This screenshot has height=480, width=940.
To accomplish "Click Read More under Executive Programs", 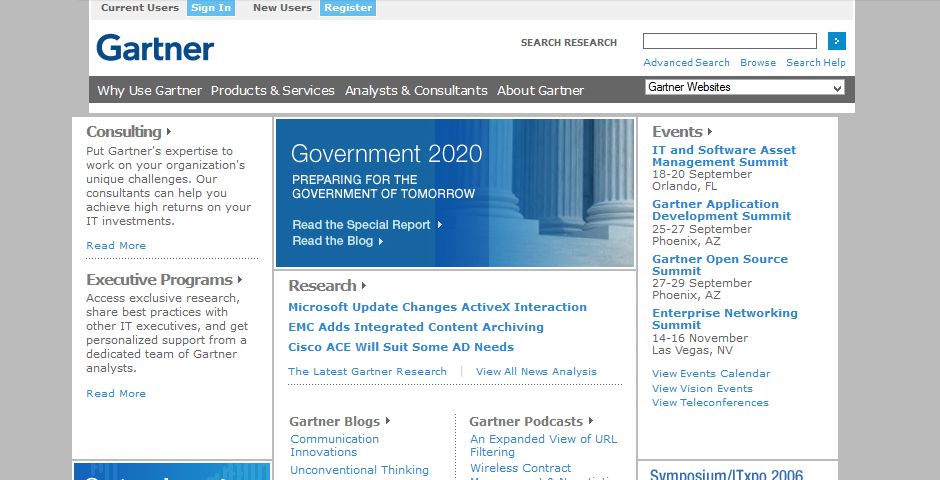I will point(116,394).
